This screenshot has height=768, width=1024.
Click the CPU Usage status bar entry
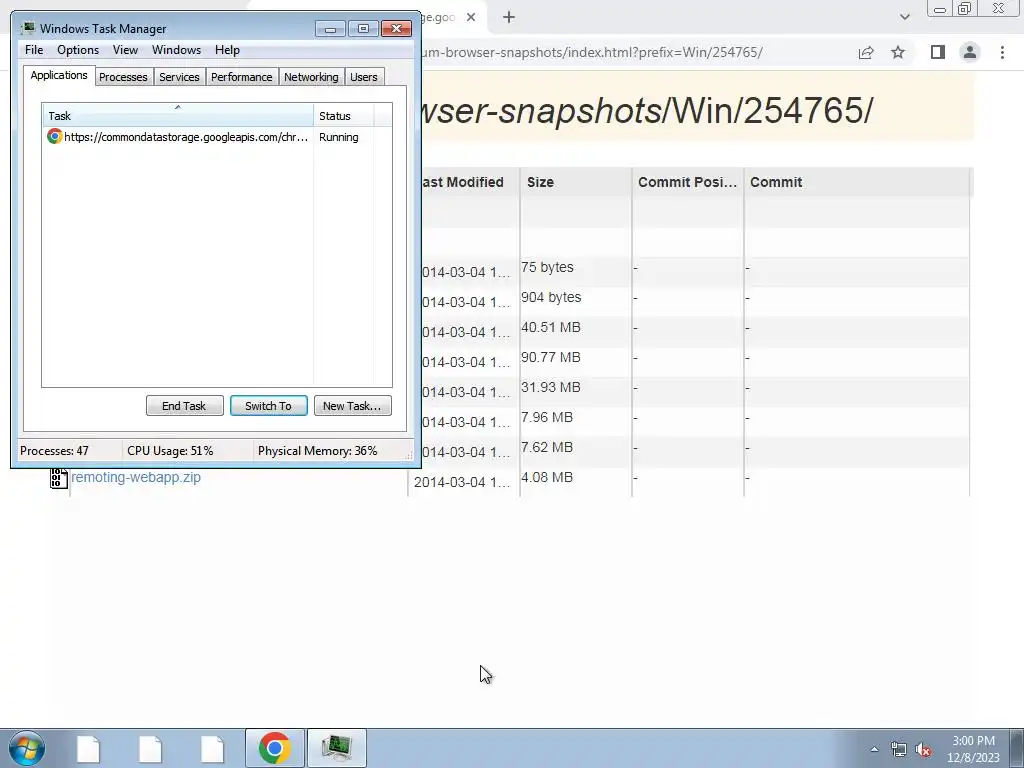coord(170,451)
